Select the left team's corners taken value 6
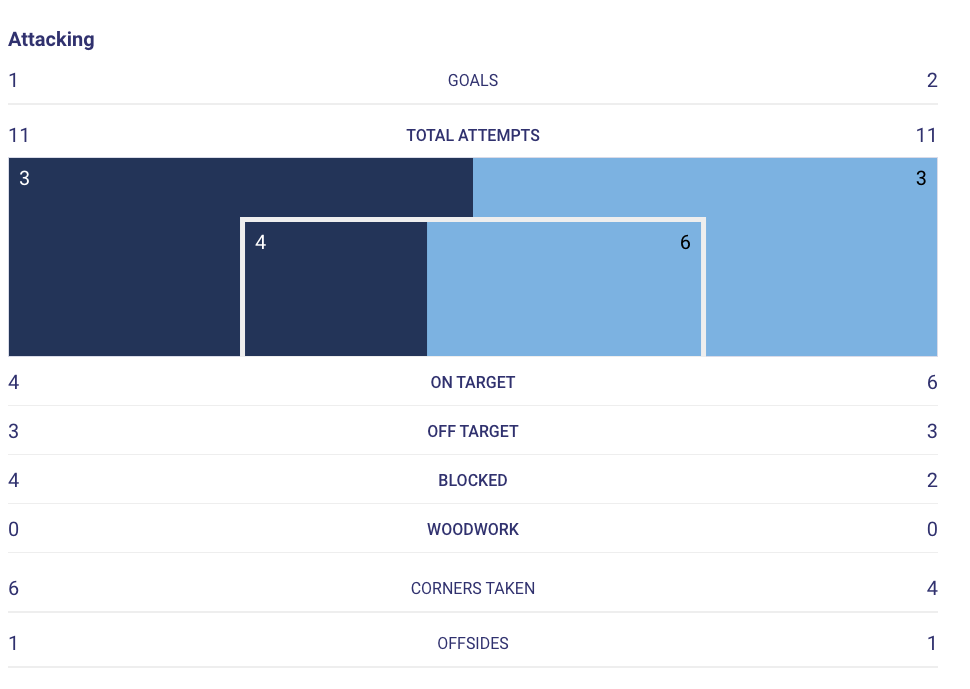 tap(14, 589)
